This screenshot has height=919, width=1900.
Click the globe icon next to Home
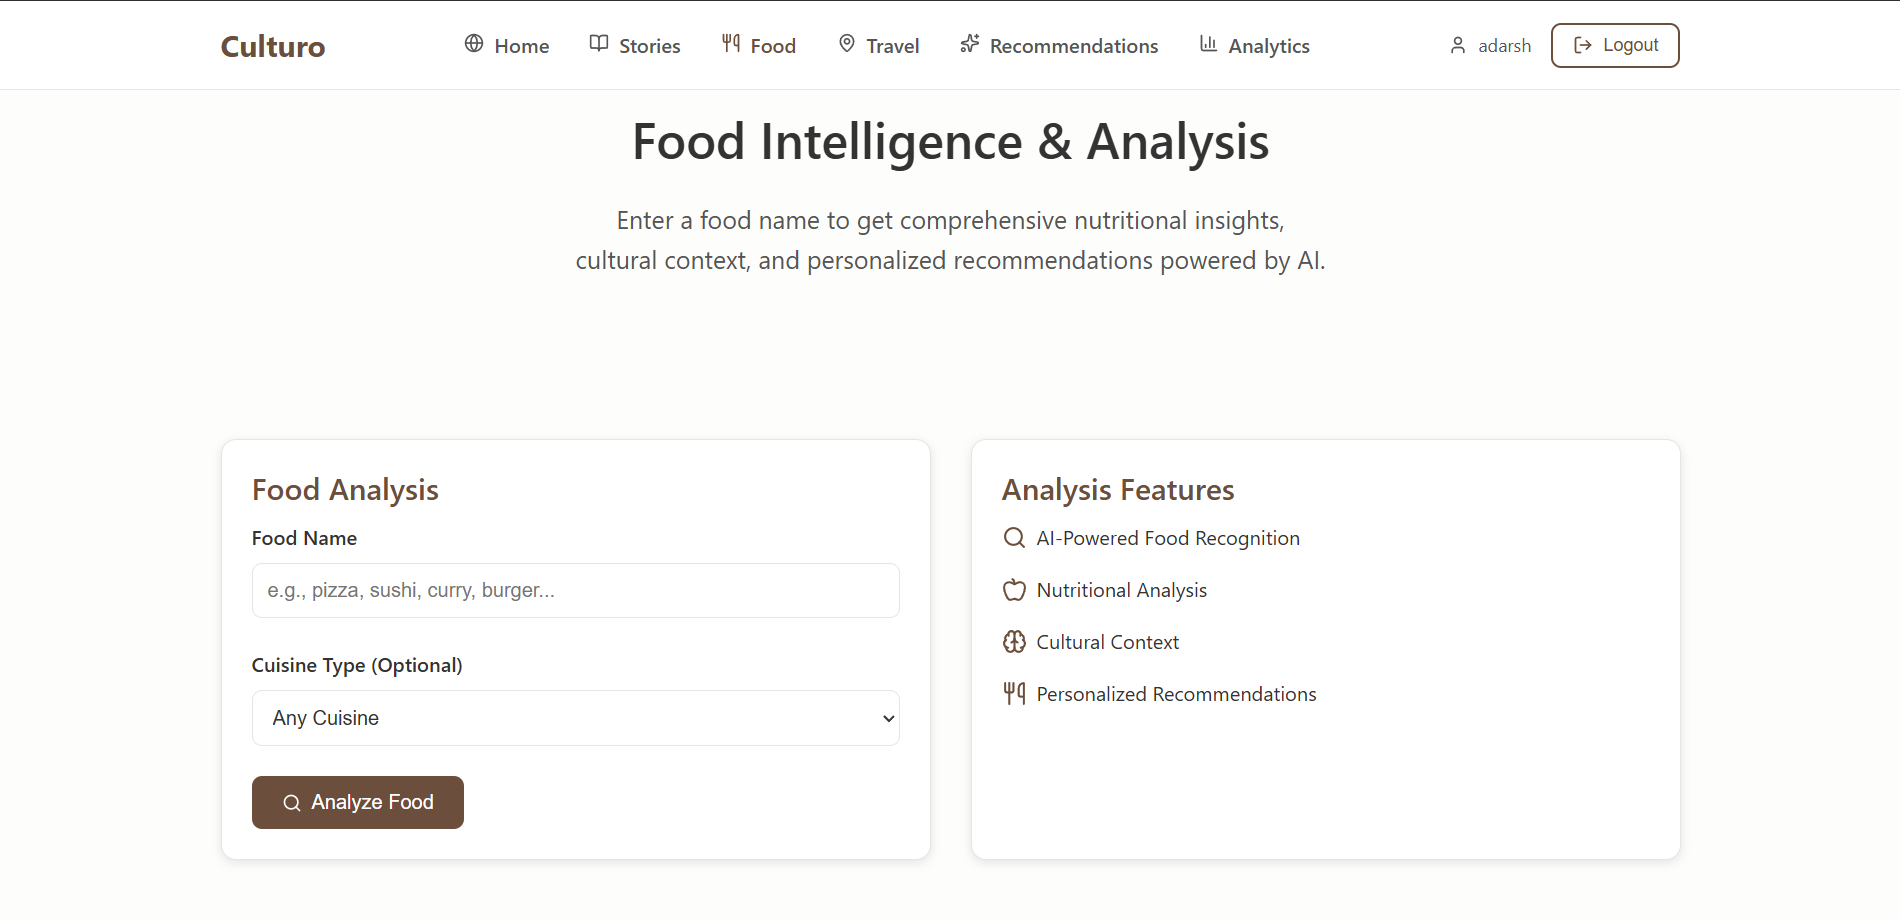(474, 44)
